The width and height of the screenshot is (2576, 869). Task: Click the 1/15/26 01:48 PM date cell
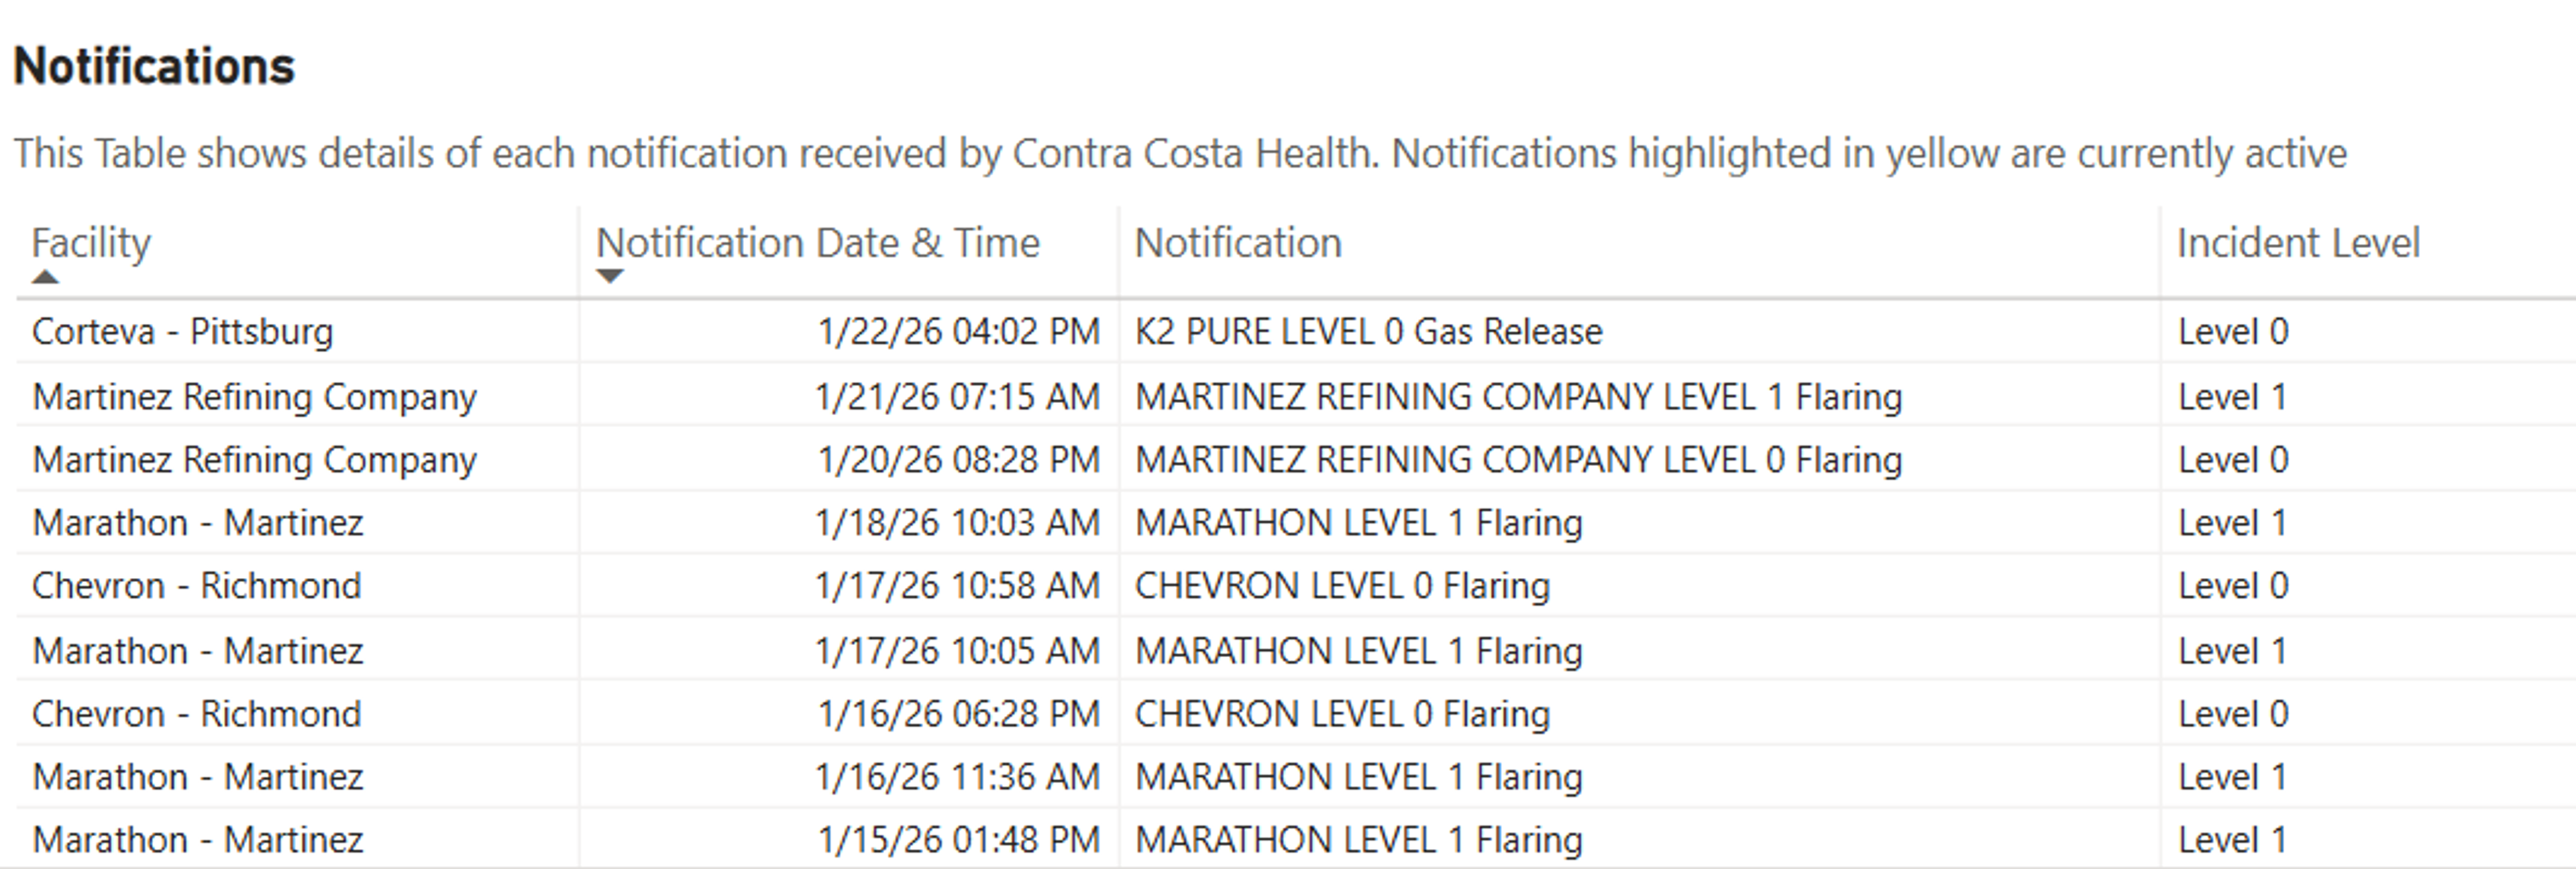click(958, 840)
